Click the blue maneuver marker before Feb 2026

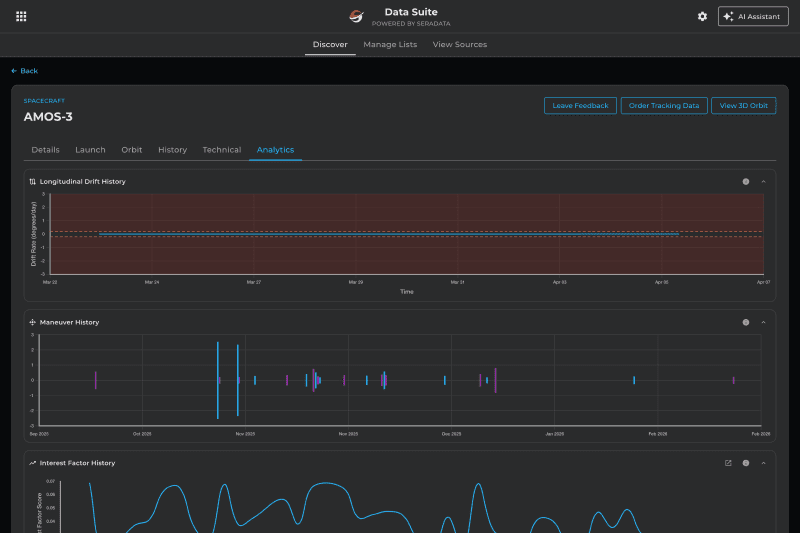click(x=634, y=380)
